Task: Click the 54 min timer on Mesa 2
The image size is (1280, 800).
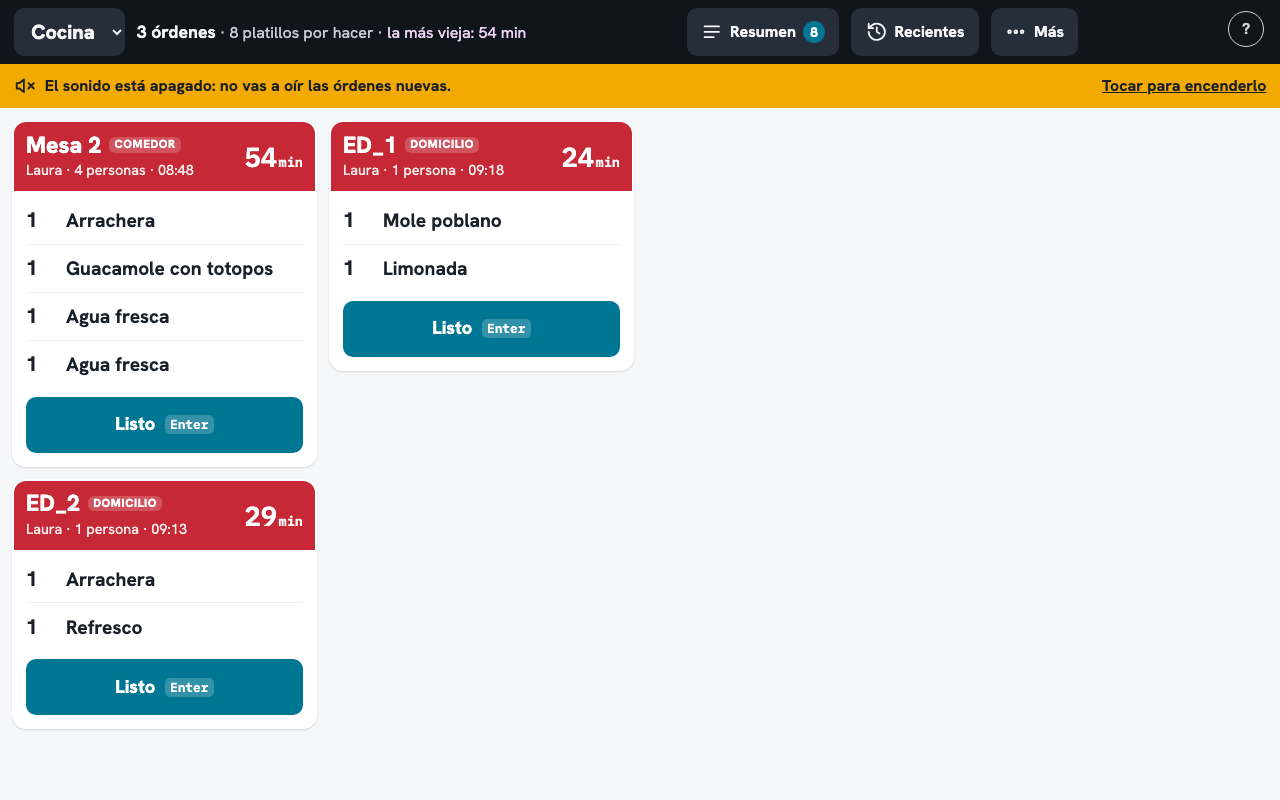Action: [x=274, y=158]
